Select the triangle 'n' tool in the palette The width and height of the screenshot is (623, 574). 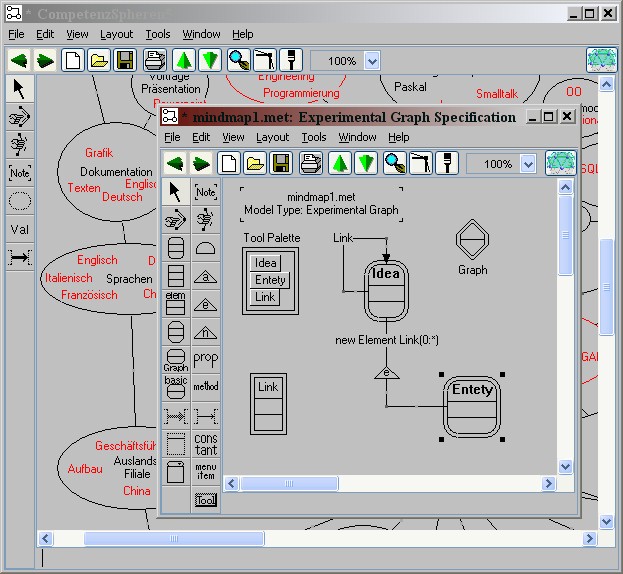[x=206, y=332]
